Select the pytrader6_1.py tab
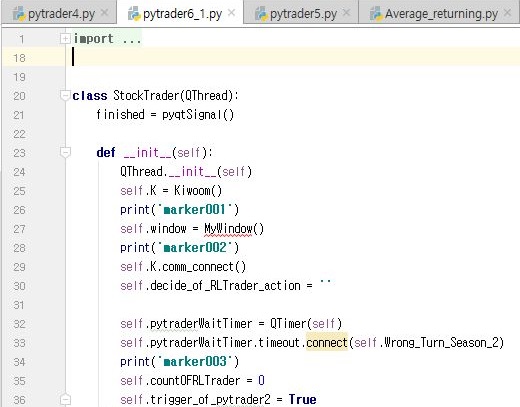520x407 pixels. click(x=180, y=14)
